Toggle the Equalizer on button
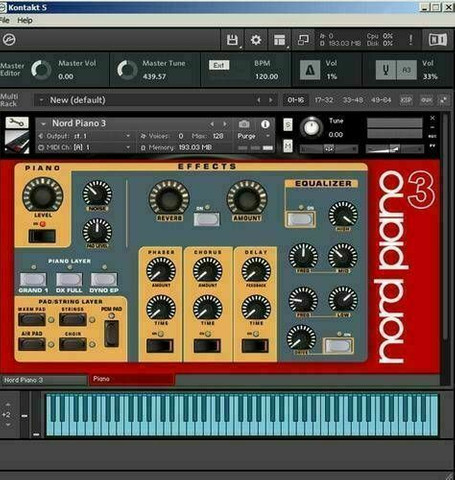The width and height of the screenshot is (455, 480). 300,219
